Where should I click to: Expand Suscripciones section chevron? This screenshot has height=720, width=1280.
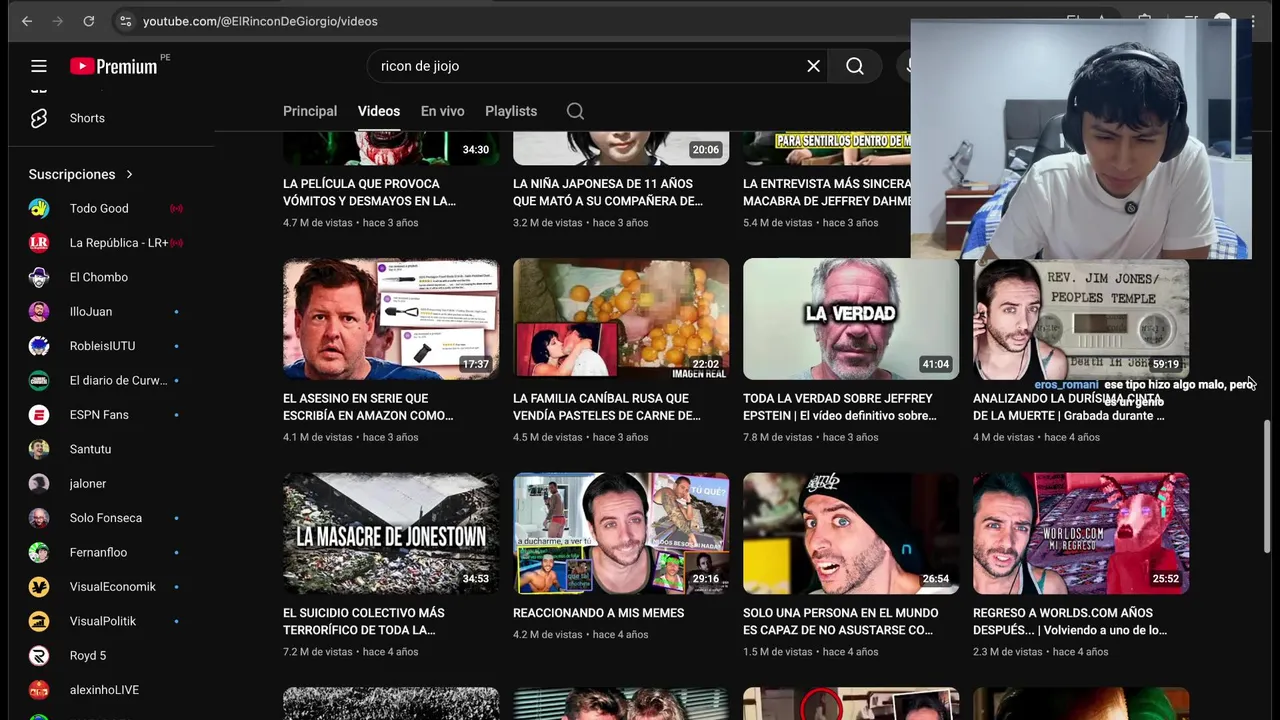129,174
